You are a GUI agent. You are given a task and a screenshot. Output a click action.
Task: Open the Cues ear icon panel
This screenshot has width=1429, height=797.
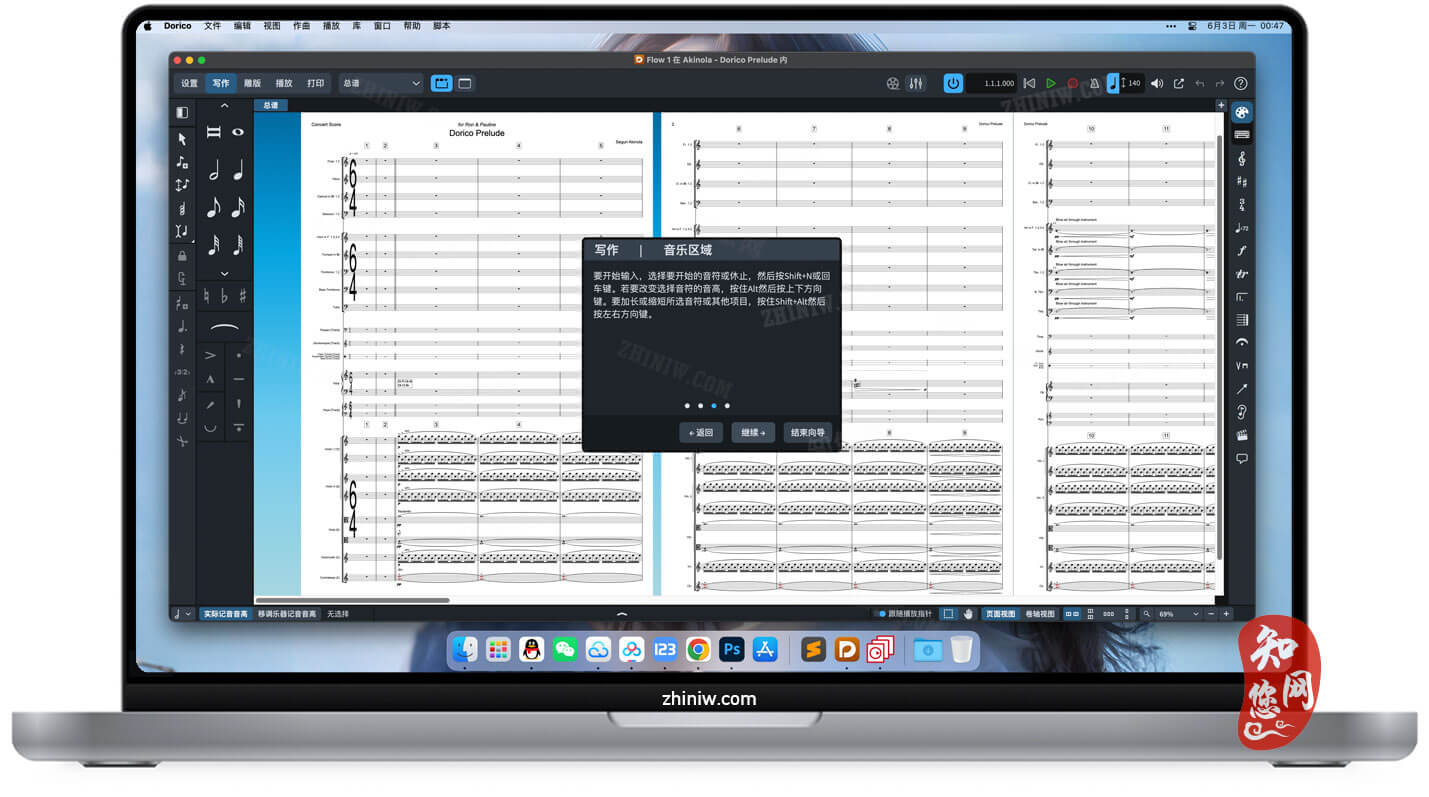pos(1242,412)
